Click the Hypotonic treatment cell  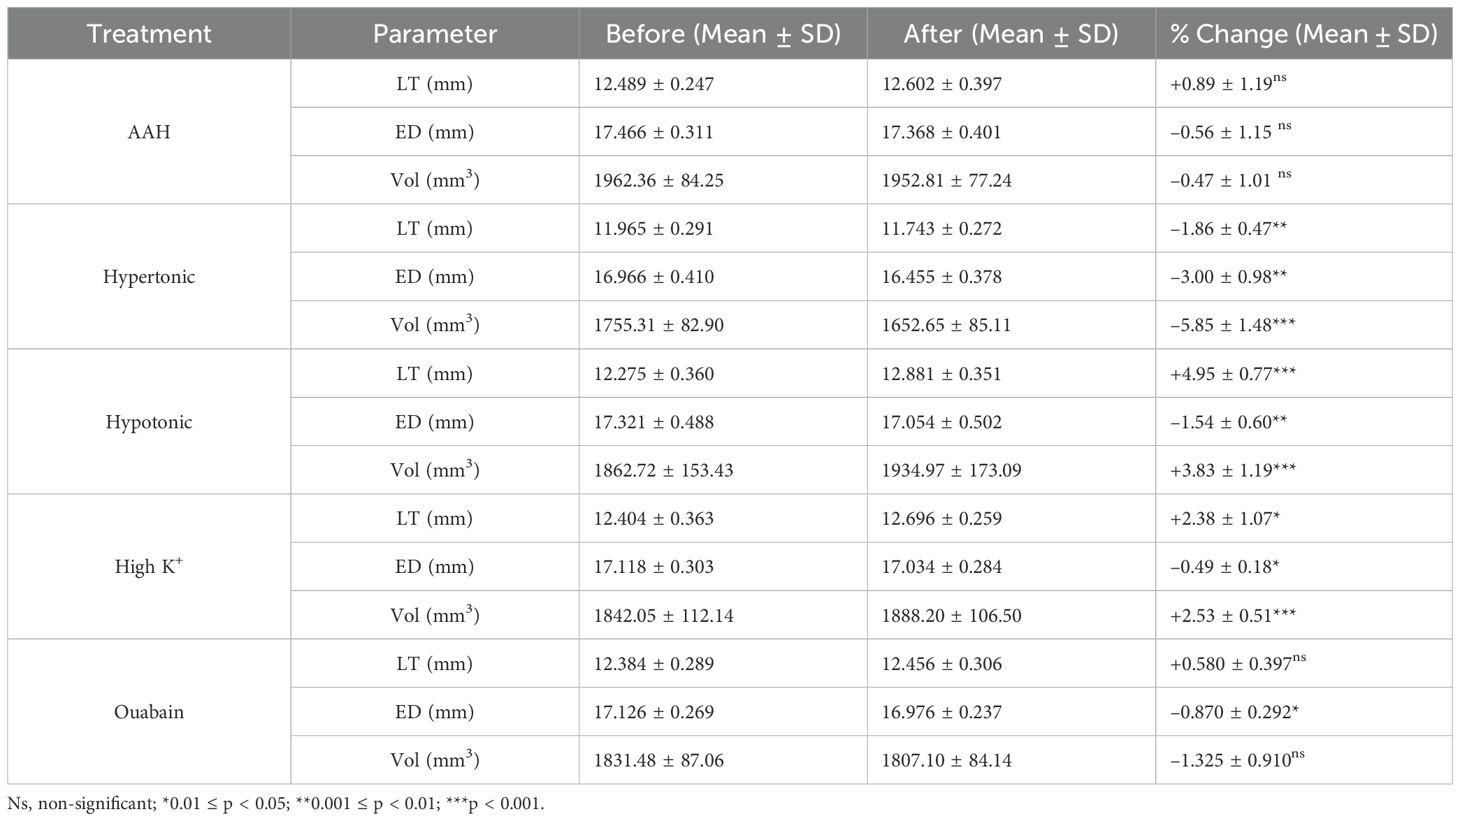point(149,422)
